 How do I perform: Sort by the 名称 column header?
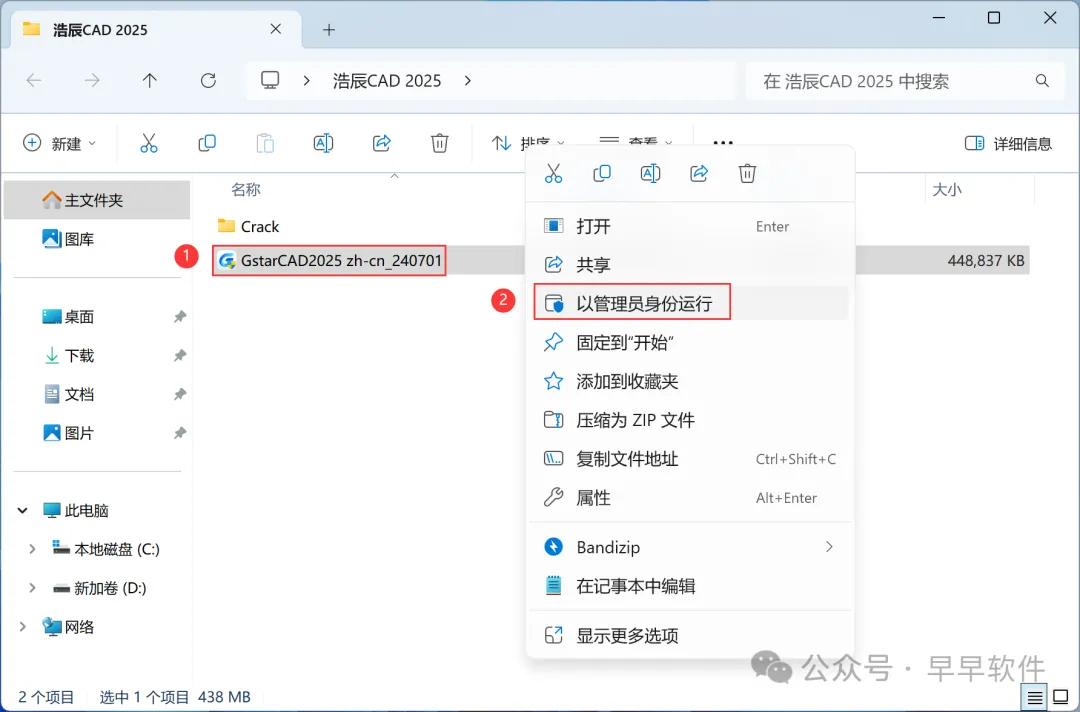tap(246, 189)
